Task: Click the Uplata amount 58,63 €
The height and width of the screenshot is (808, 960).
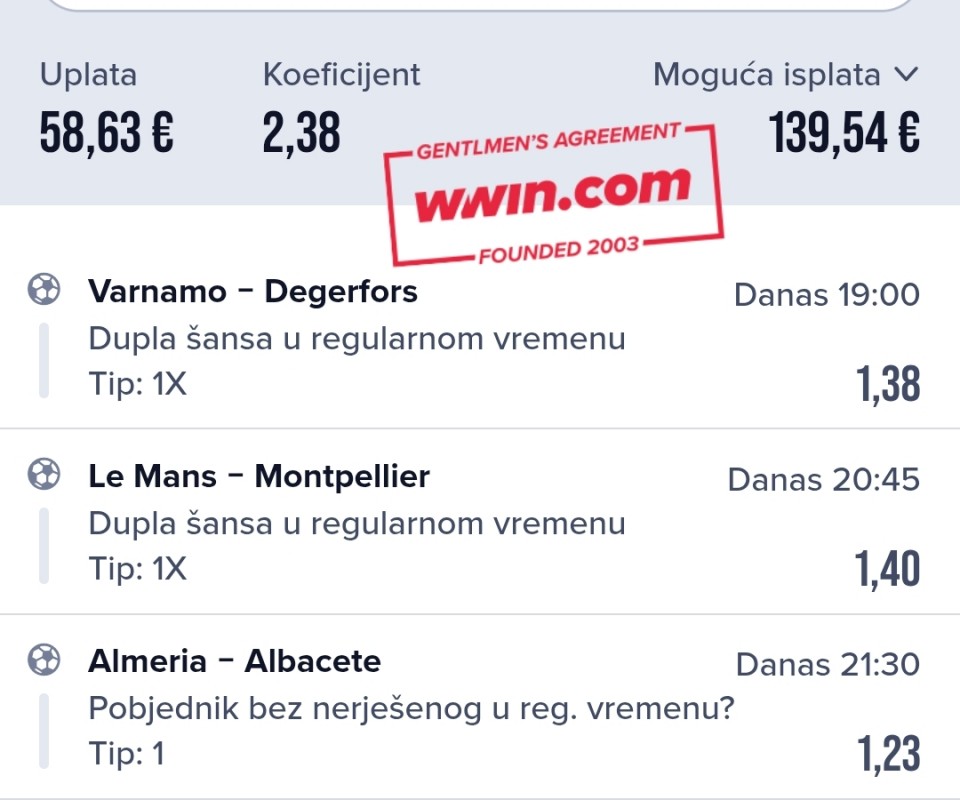Action: [107, 132]
